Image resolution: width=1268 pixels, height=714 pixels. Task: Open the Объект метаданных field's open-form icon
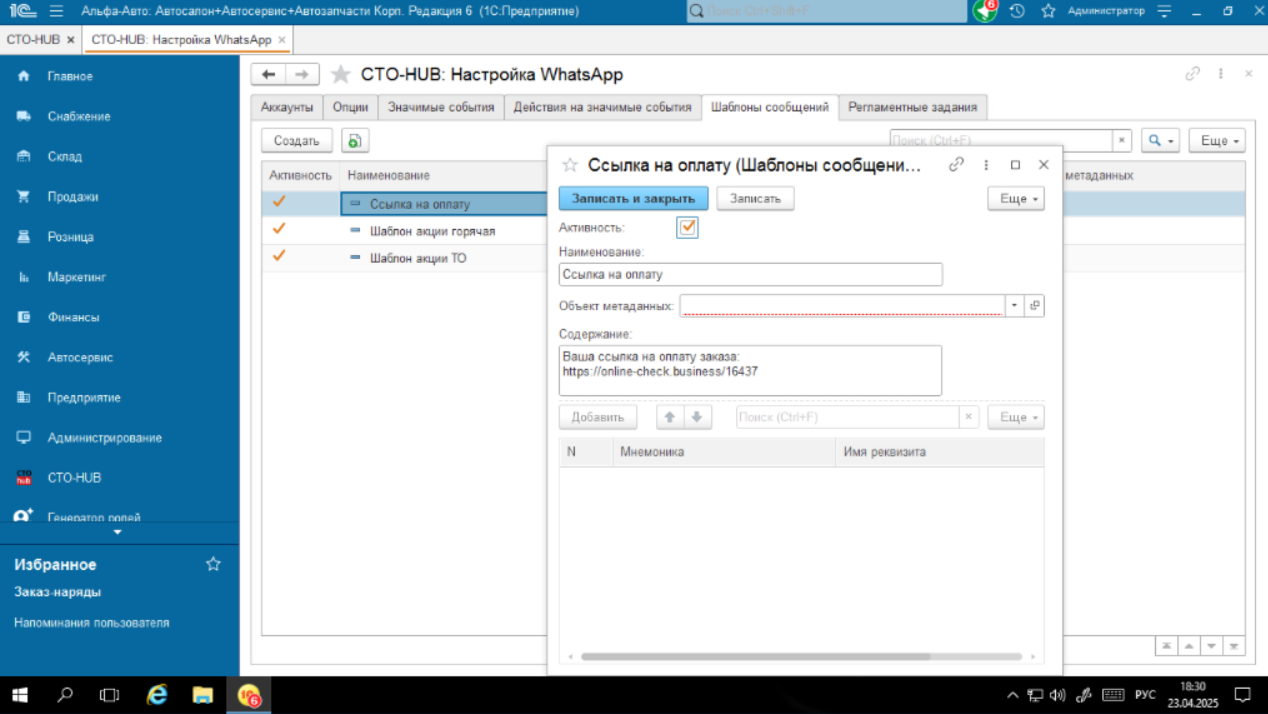pos(1035,305)
